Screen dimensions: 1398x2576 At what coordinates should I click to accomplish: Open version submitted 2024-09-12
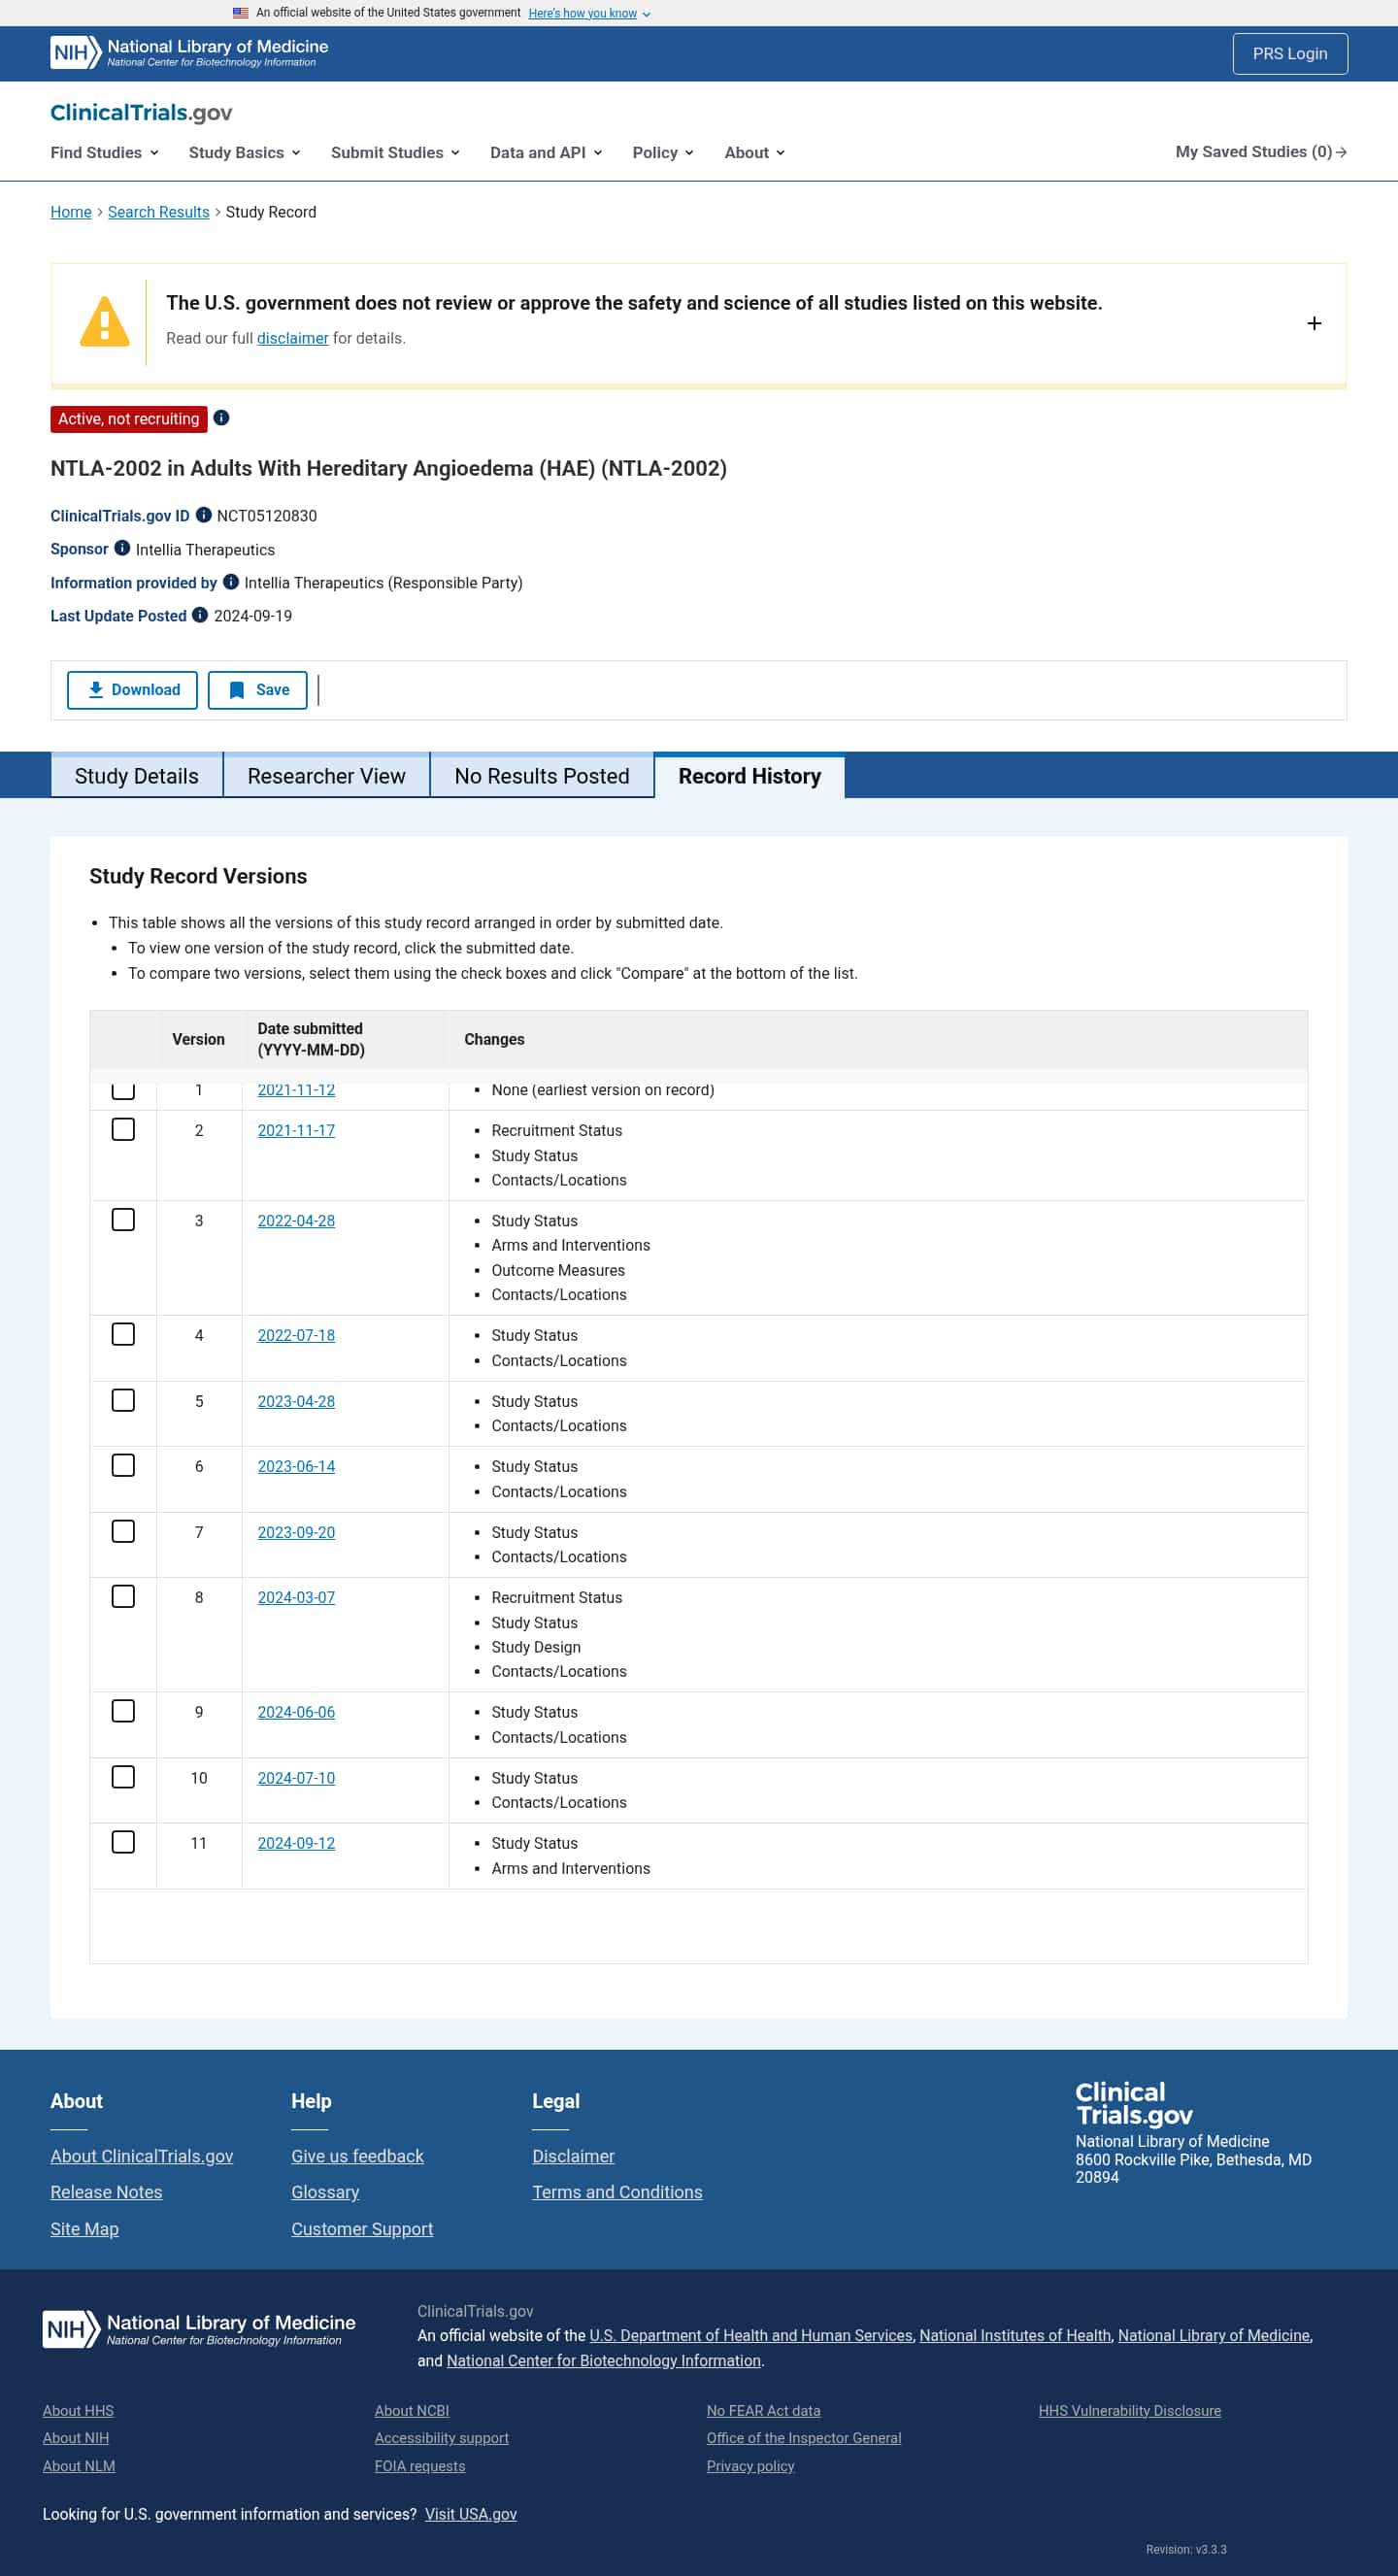click(296, 1843)
